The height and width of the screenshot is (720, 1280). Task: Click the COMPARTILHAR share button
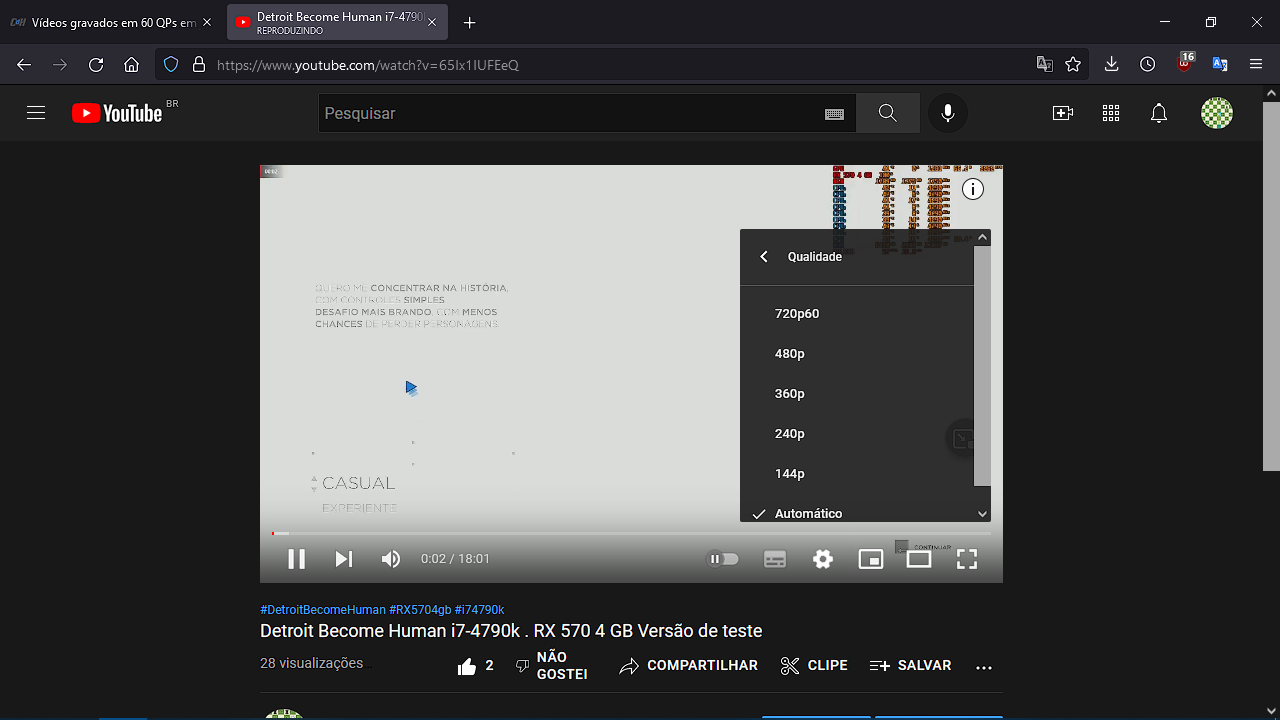[688, 666]
